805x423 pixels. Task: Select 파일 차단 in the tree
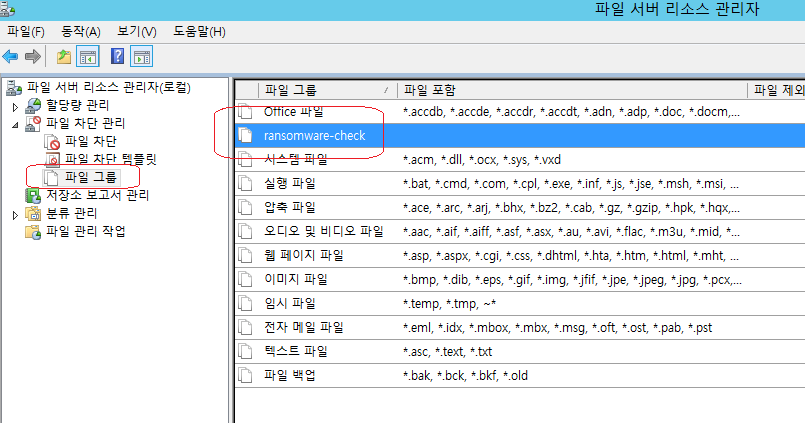point(91,141)
